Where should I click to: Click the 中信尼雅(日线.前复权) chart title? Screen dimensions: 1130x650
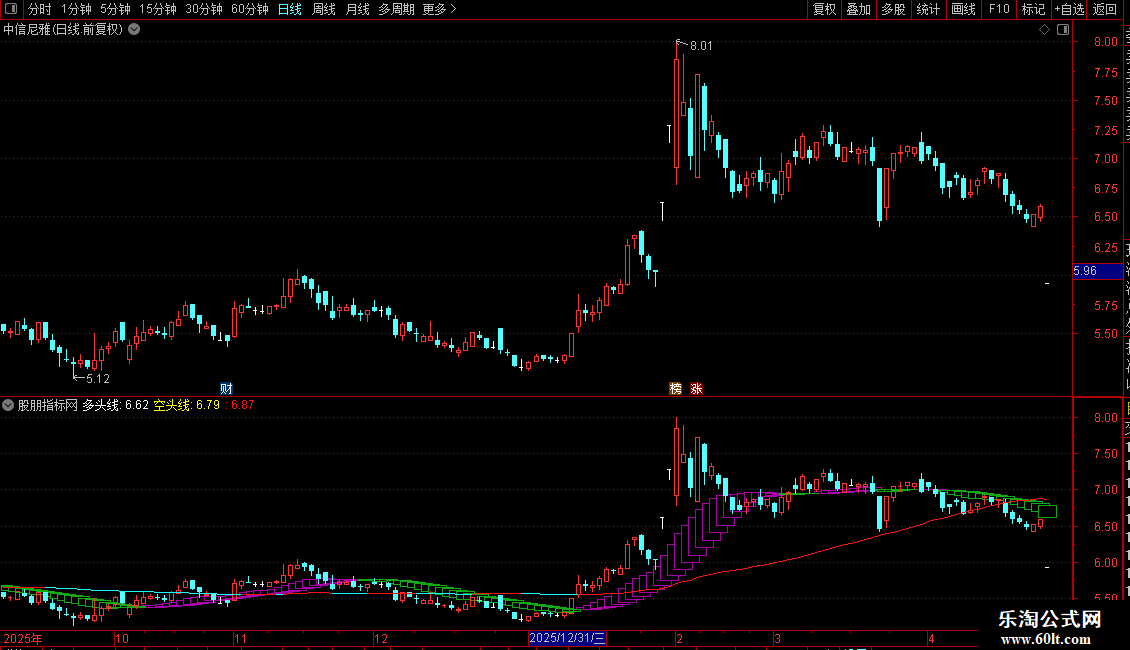click(x=63, y=30)
